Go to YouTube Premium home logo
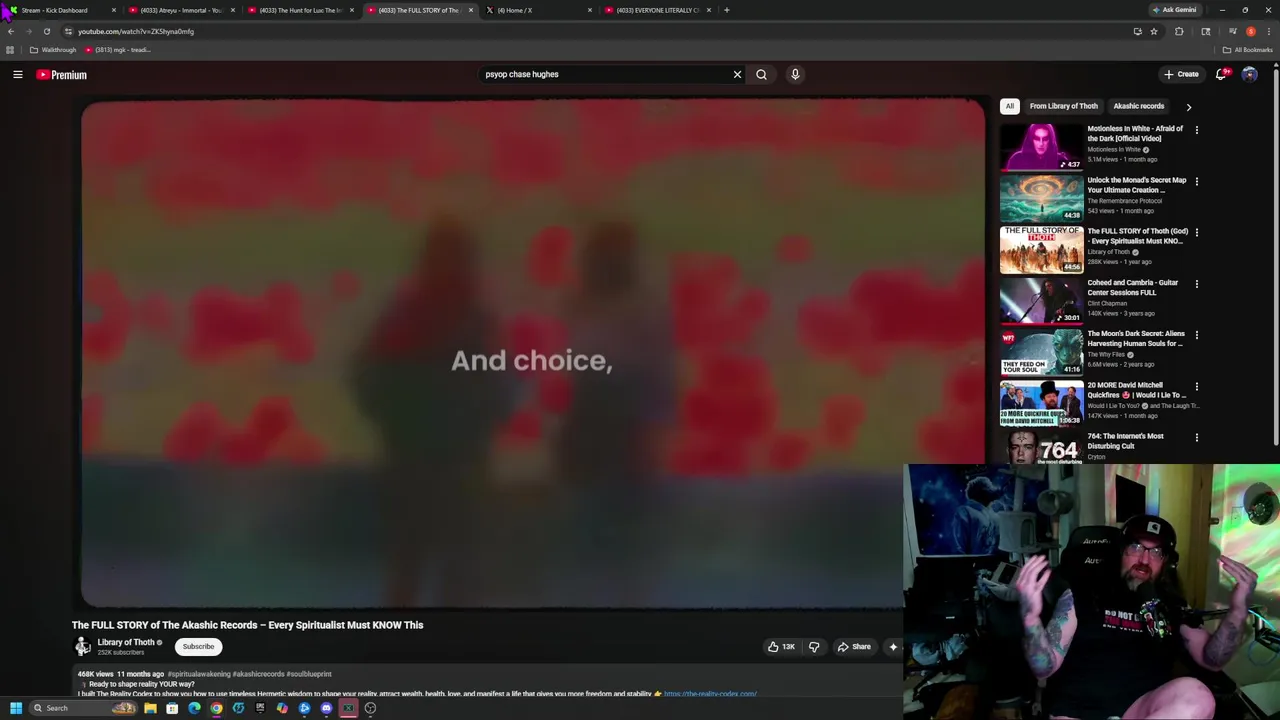The width and height of the screenshot is (1280, 720). (x=62, y=75)
